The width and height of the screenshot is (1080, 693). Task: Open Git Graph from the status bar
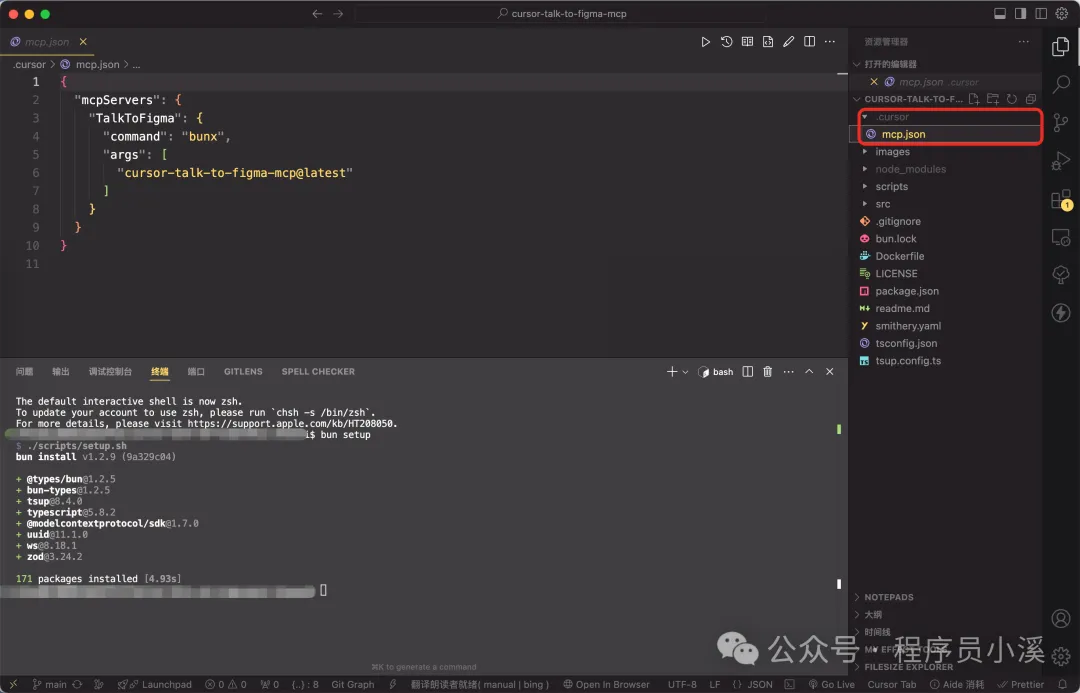click(x=353, y=685)
